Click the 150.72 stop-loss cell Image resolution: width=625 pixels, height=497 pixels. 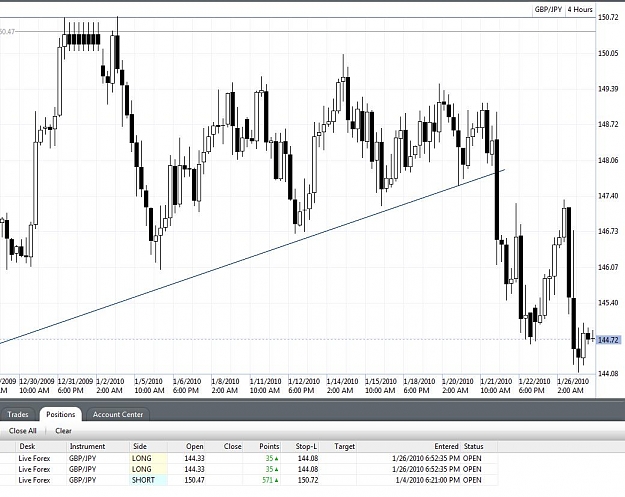tap(308, 480)
